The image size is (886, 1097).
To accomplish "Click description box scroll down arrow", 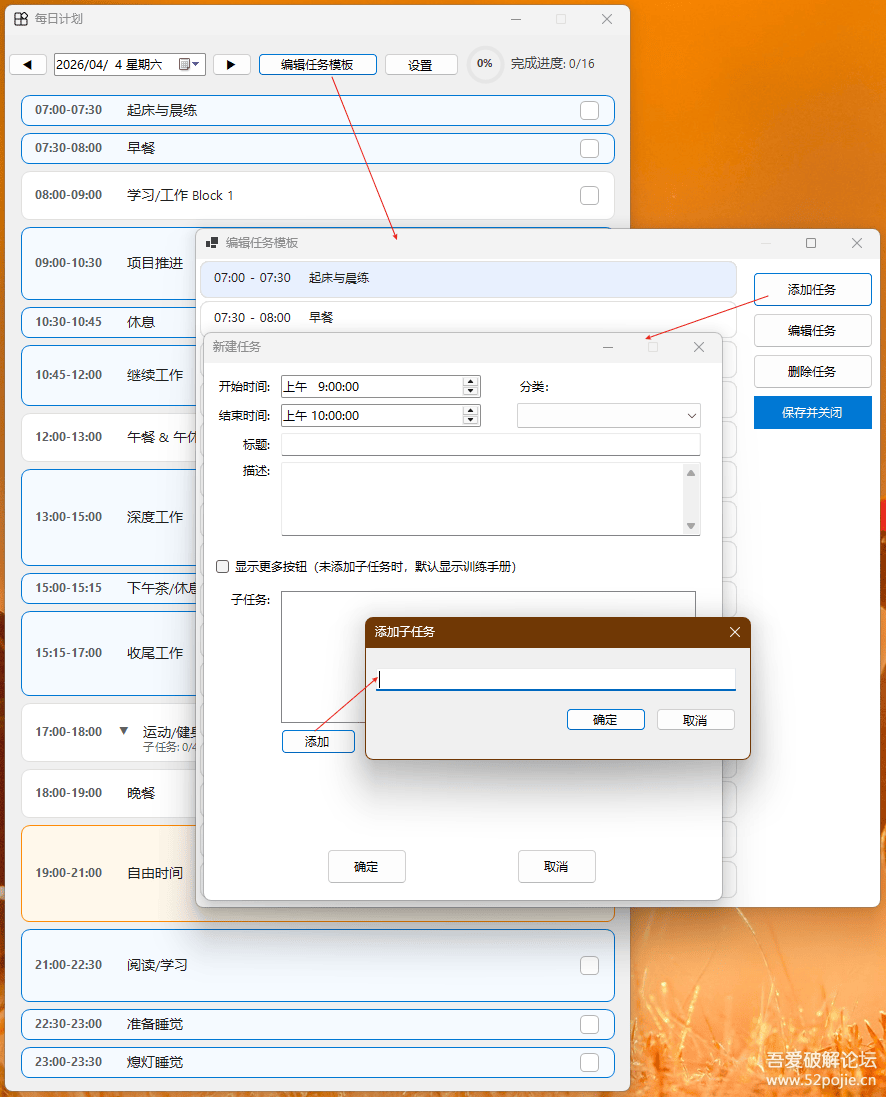I will (691, 526).
